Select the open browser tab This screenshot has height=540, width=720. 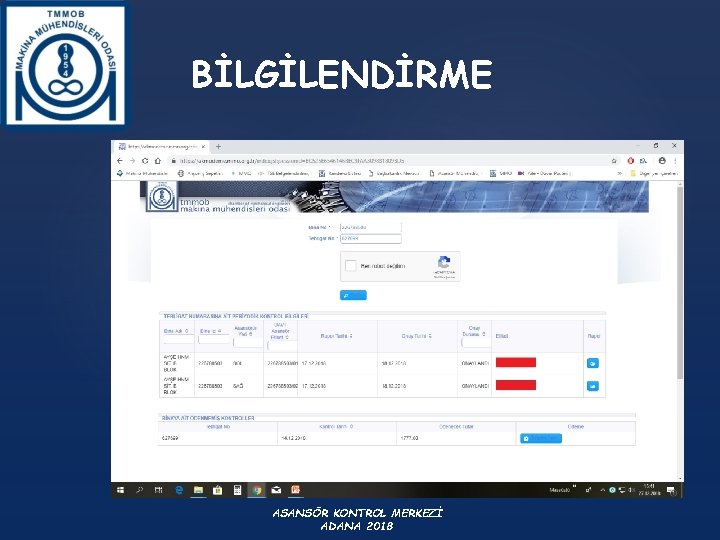pyautogui.click(x=162, y=146)
